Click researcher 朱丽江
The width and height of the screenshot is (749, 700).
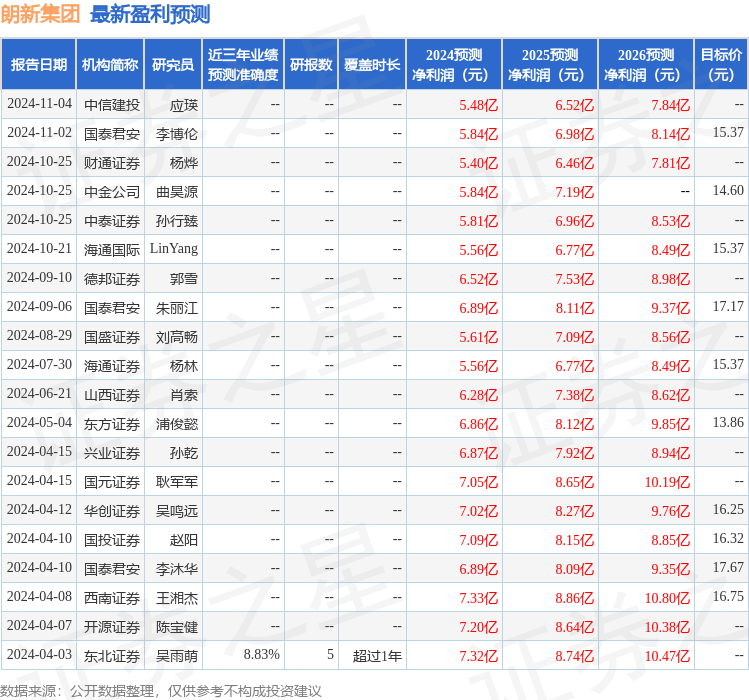(177, 308)
